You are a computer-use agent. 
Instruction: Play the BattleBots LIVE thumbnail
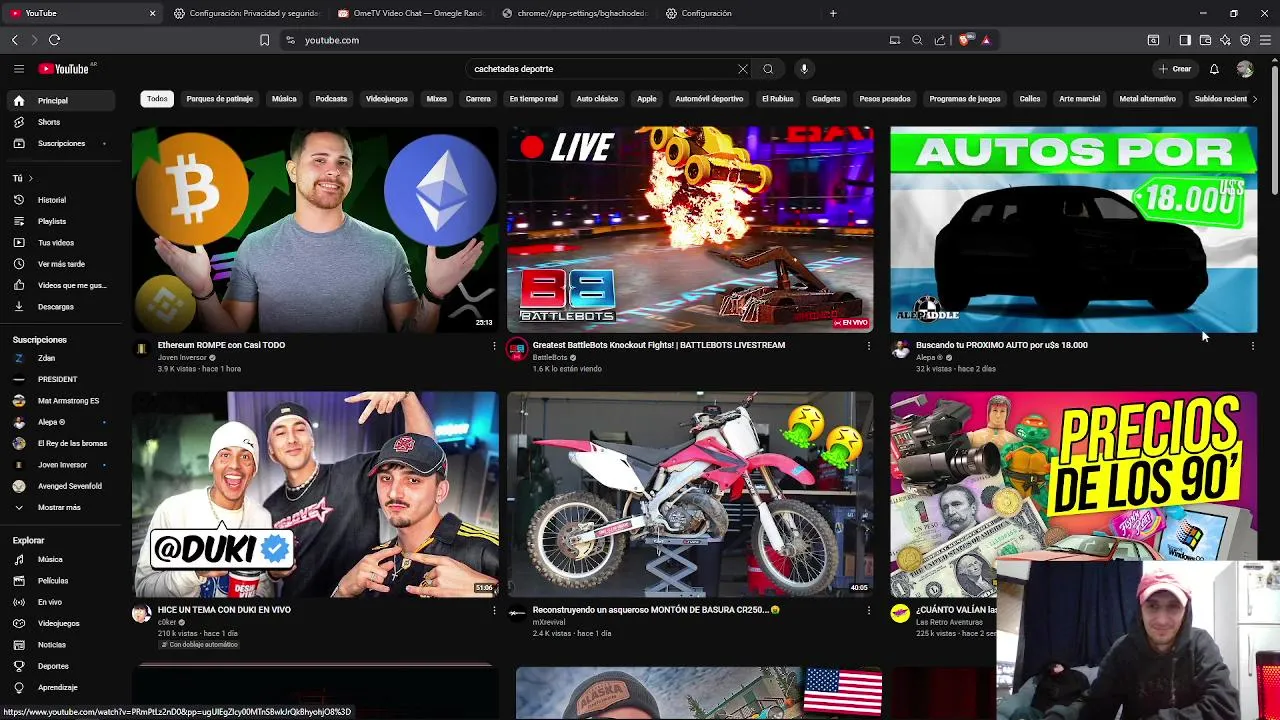click(x=690, y=229)
